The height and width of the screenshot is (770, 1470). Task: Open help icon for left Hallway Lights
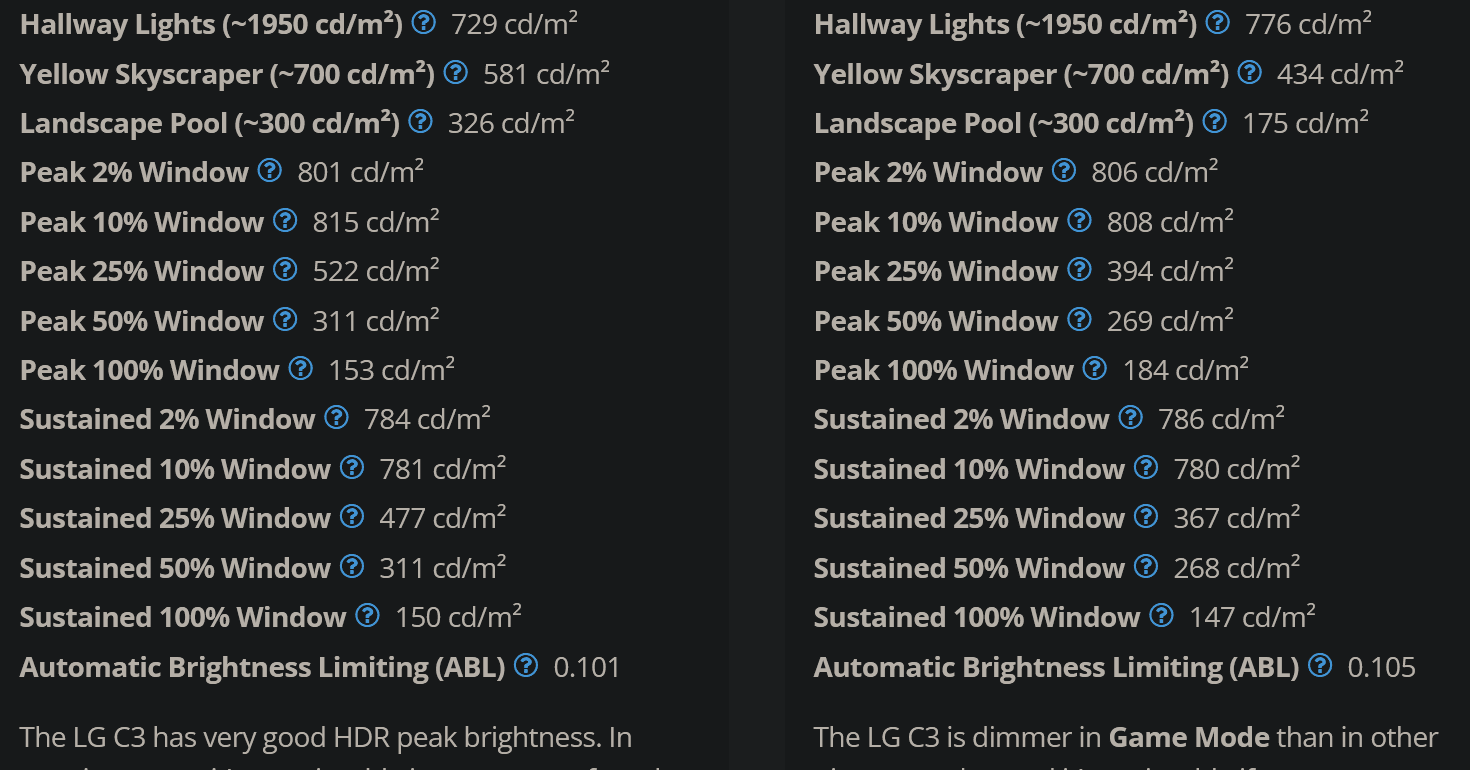click(x=424, y=22)
